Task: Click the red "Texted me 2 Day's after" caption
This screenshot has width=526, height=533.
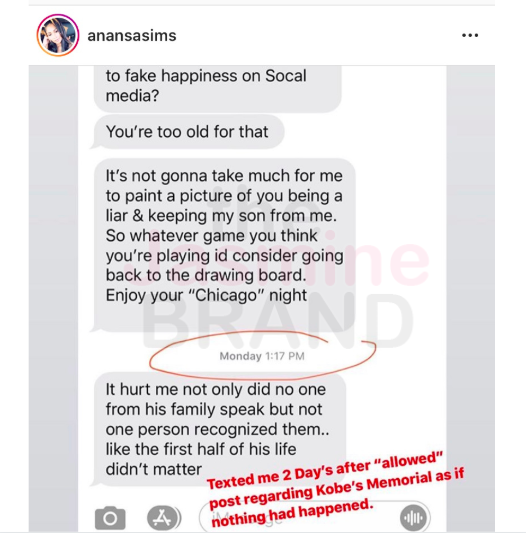Action: tap(325, 470)
